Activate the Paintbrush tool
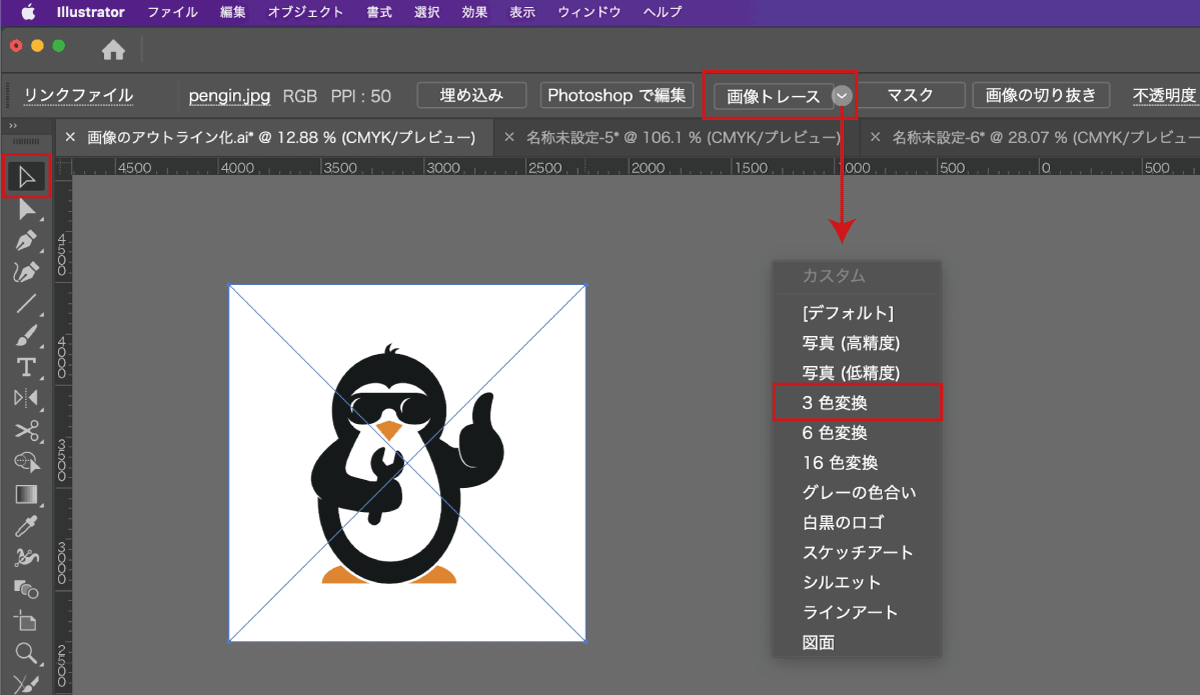Image resolution: width=1200 pixels, height=695 pixels. (26, 335)
